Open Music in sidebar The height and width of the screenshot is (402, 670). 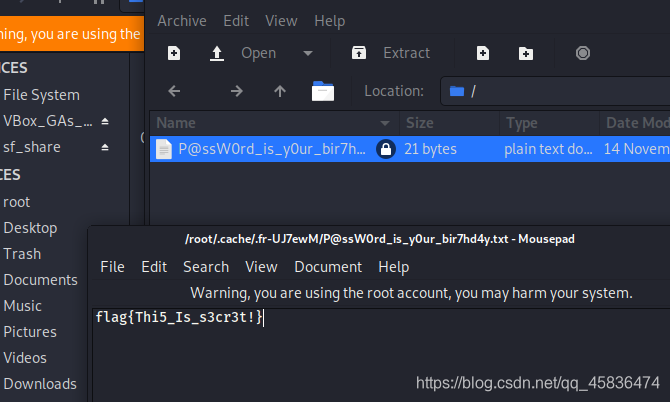(22, 306)
